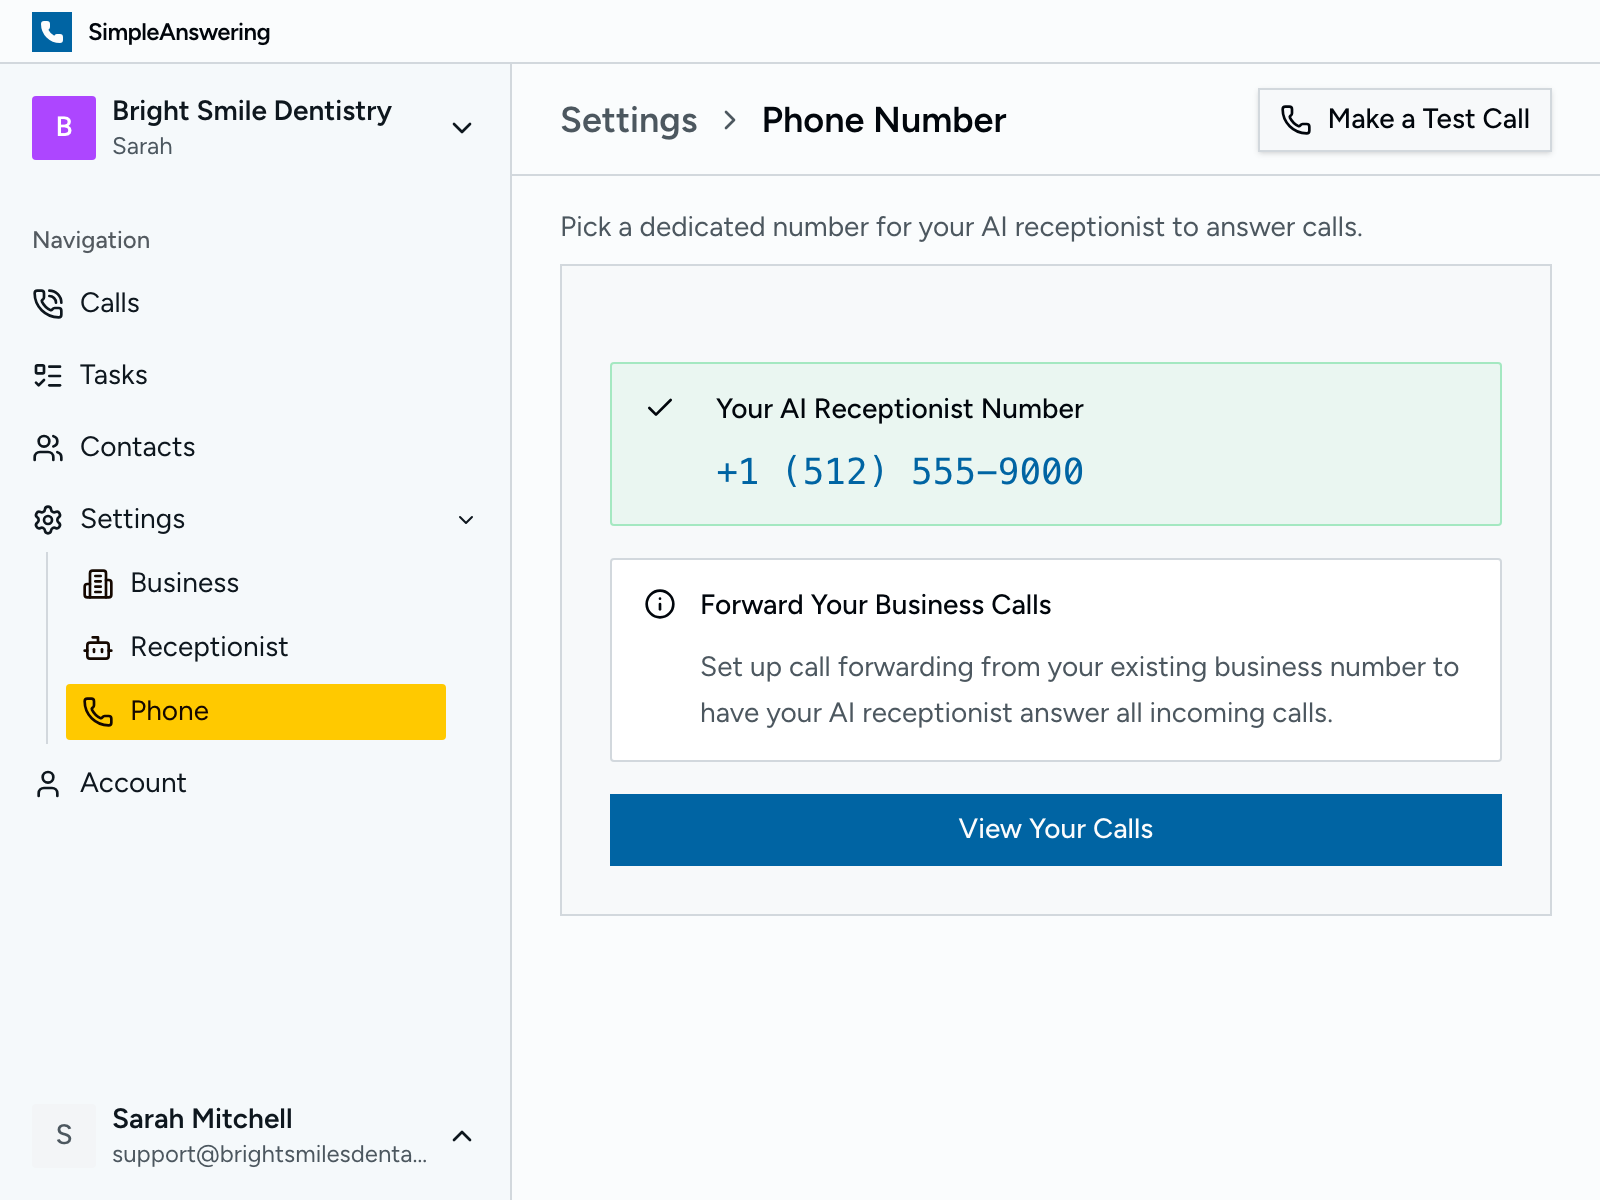Click the Account person icon
Viewport: 1600px width, 1200px height.
pos(47,783)
